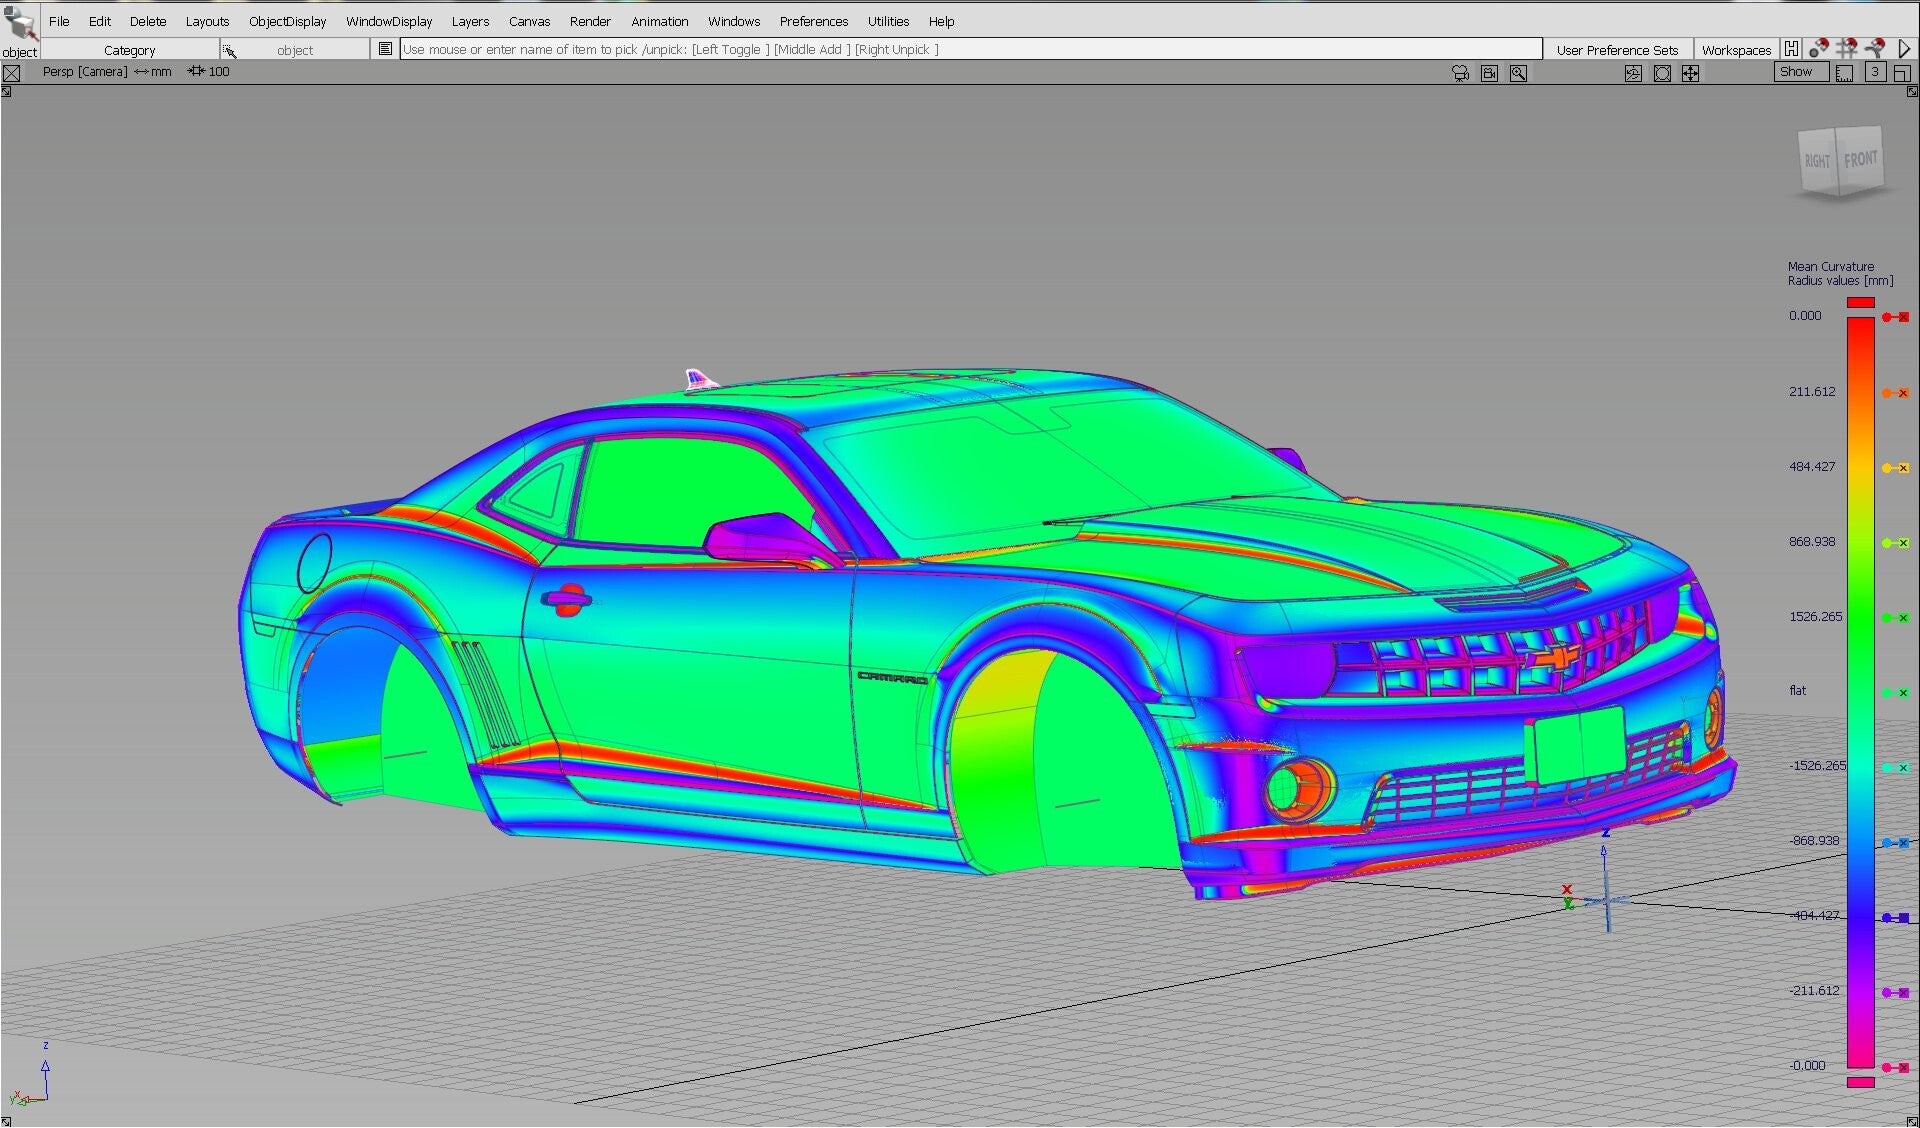This screenshot has height=1128, width=1920.
Task: Click the video camera viewport icon
Action: point(1489,73)
